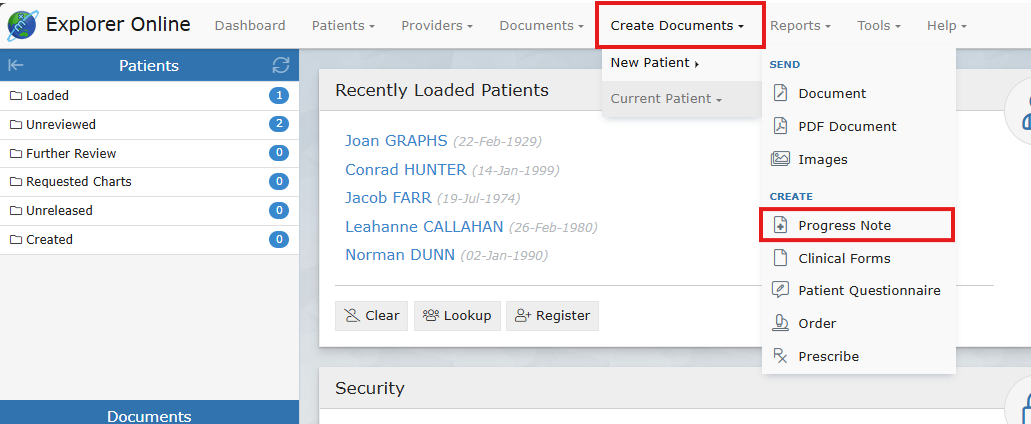Select the PDF Document send option
This screenshot has width=1031, height=424.
pyautogui.click(x=846, y=126)
